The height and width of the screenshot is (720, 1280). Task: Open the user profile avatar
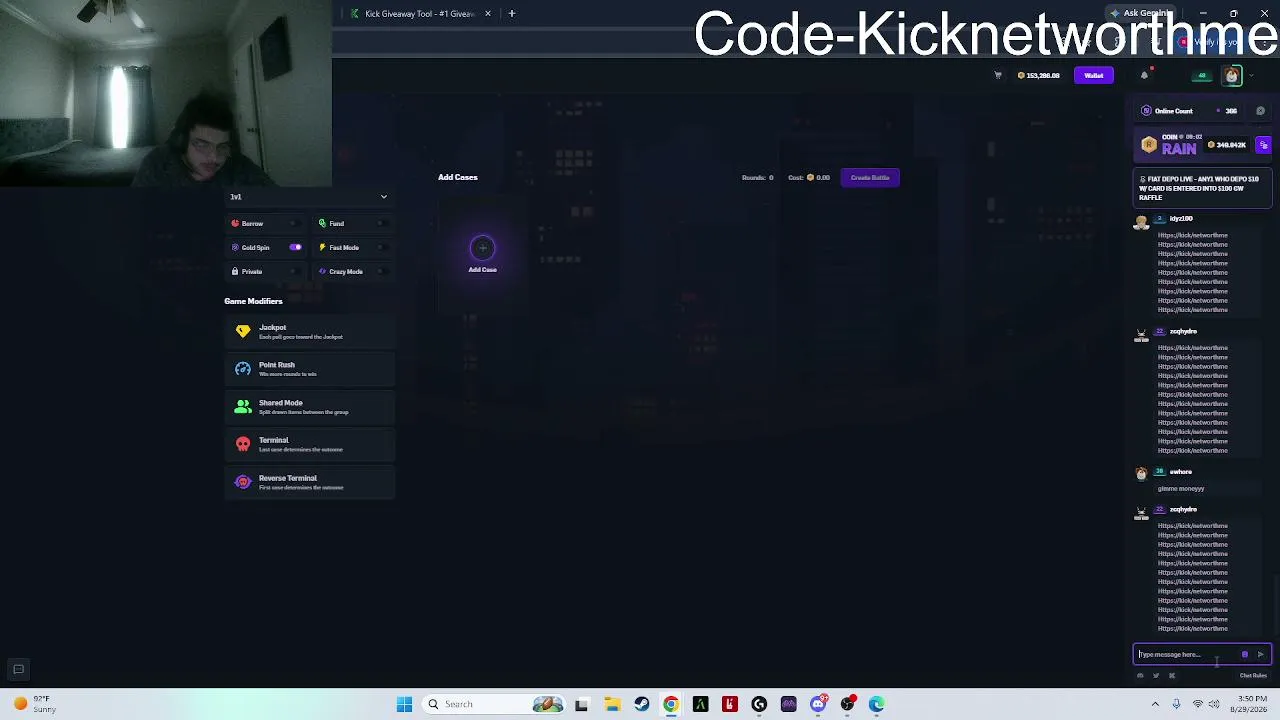point(1232,76)
